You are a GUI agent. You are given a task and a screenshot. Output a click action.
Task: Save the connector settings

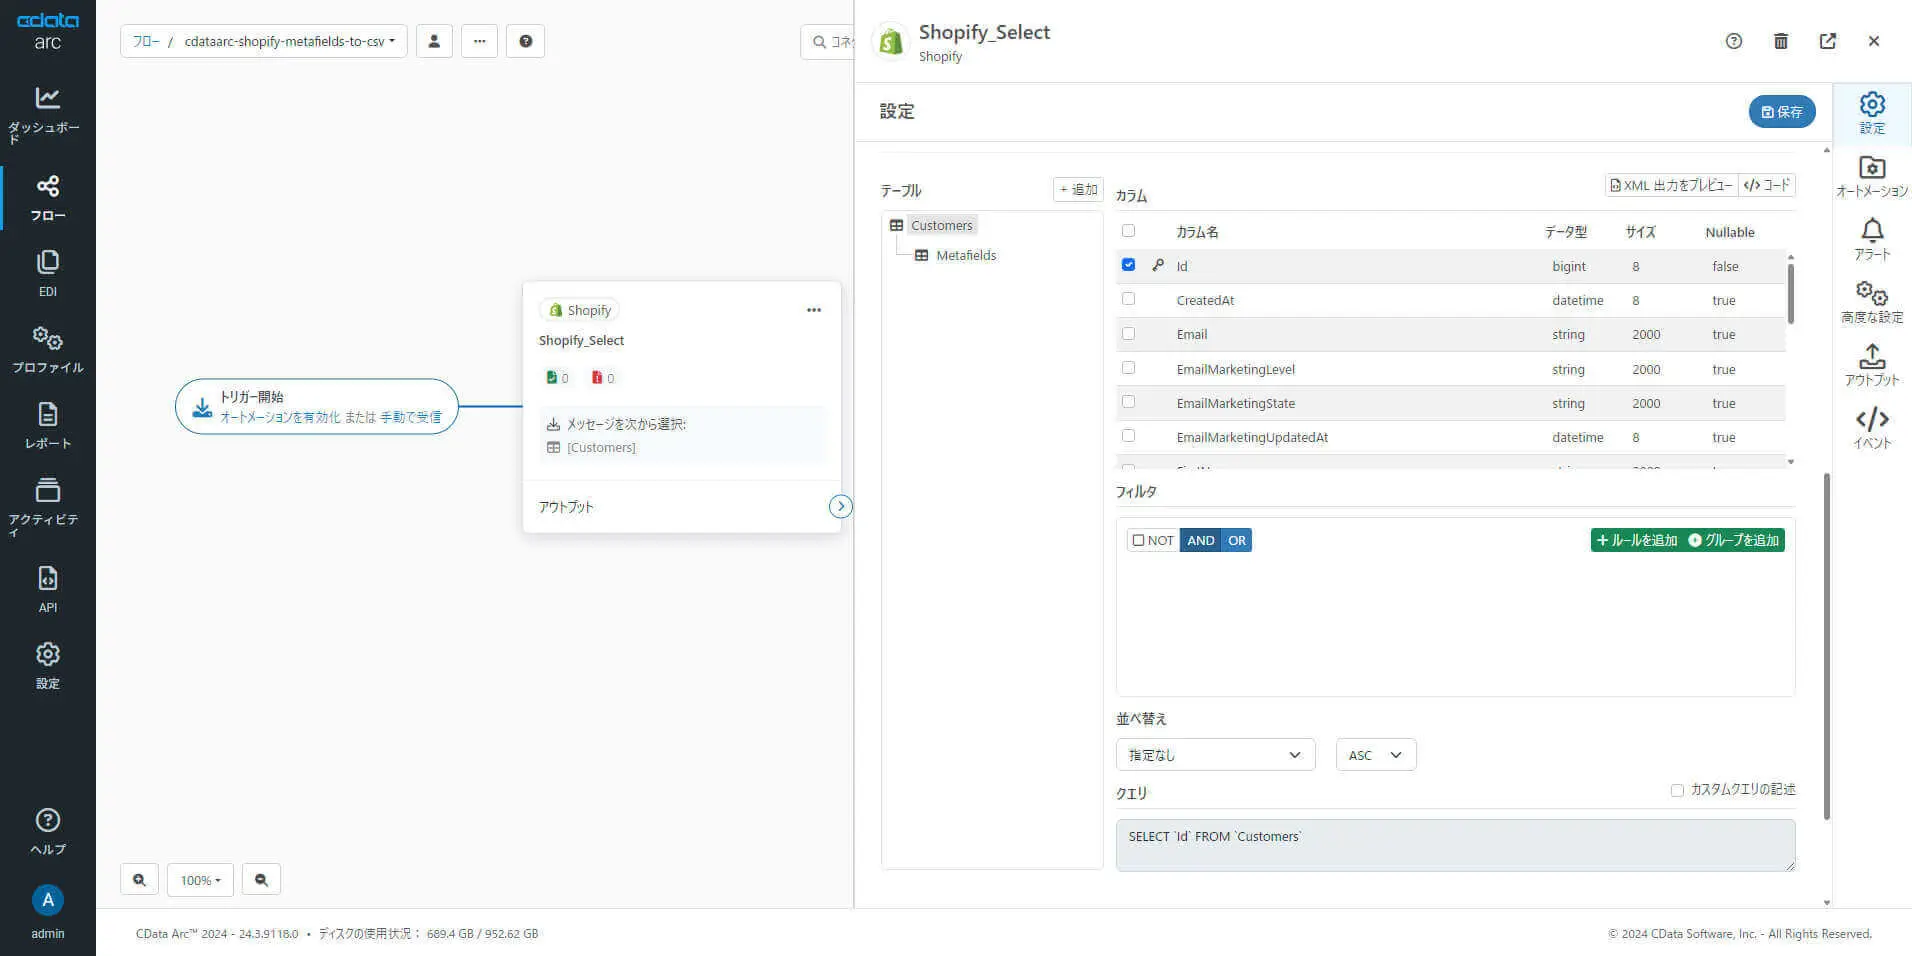(x=1781, y=112)
